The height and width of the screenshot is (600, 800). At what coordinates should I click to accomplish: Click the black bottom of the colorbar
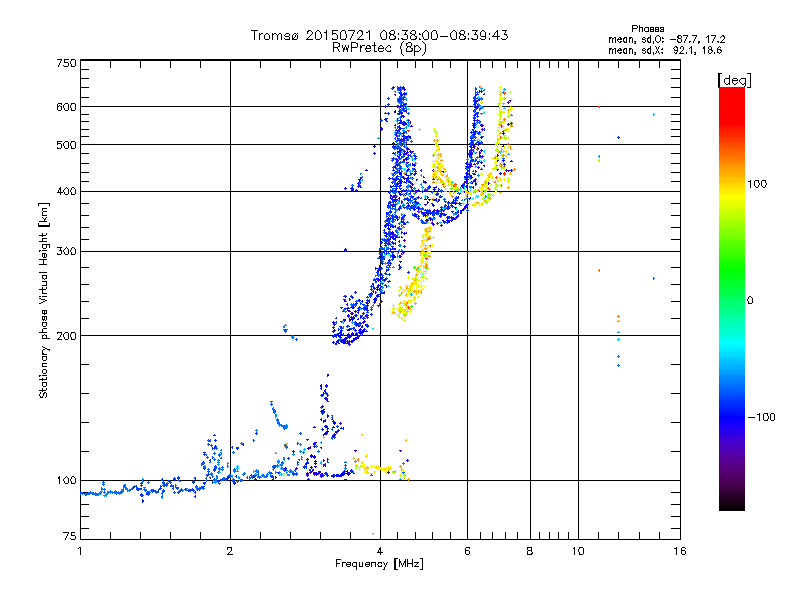[732, 504]
